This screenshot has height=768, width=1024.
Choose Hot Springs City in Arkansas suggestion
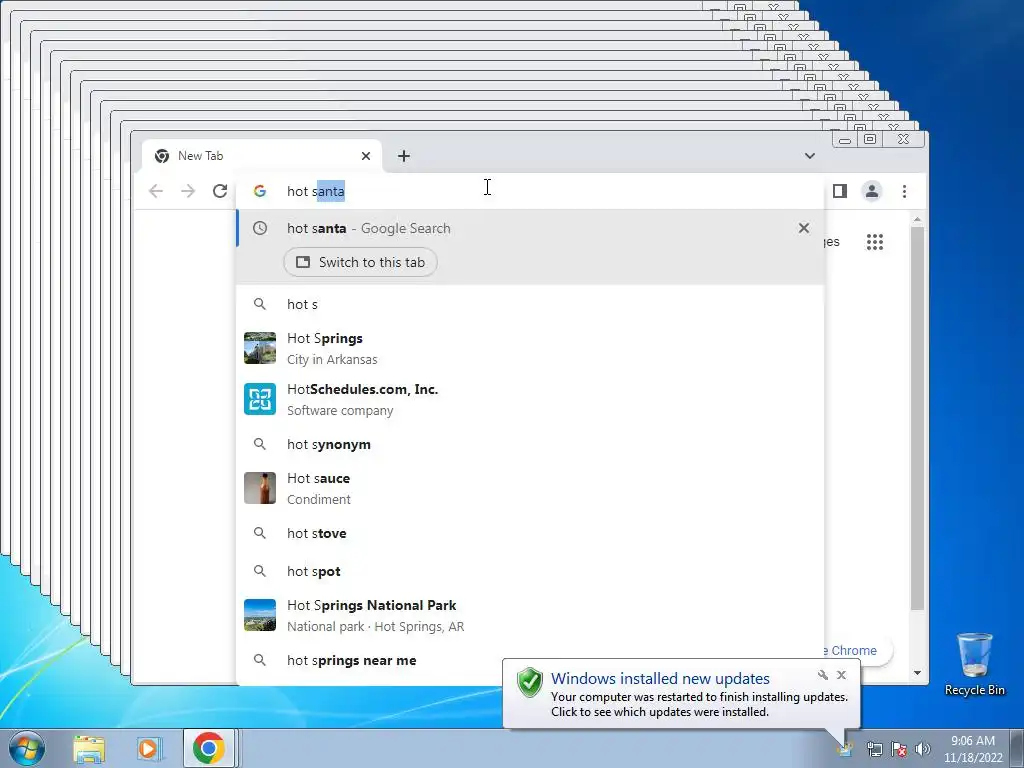pos(530,348)
